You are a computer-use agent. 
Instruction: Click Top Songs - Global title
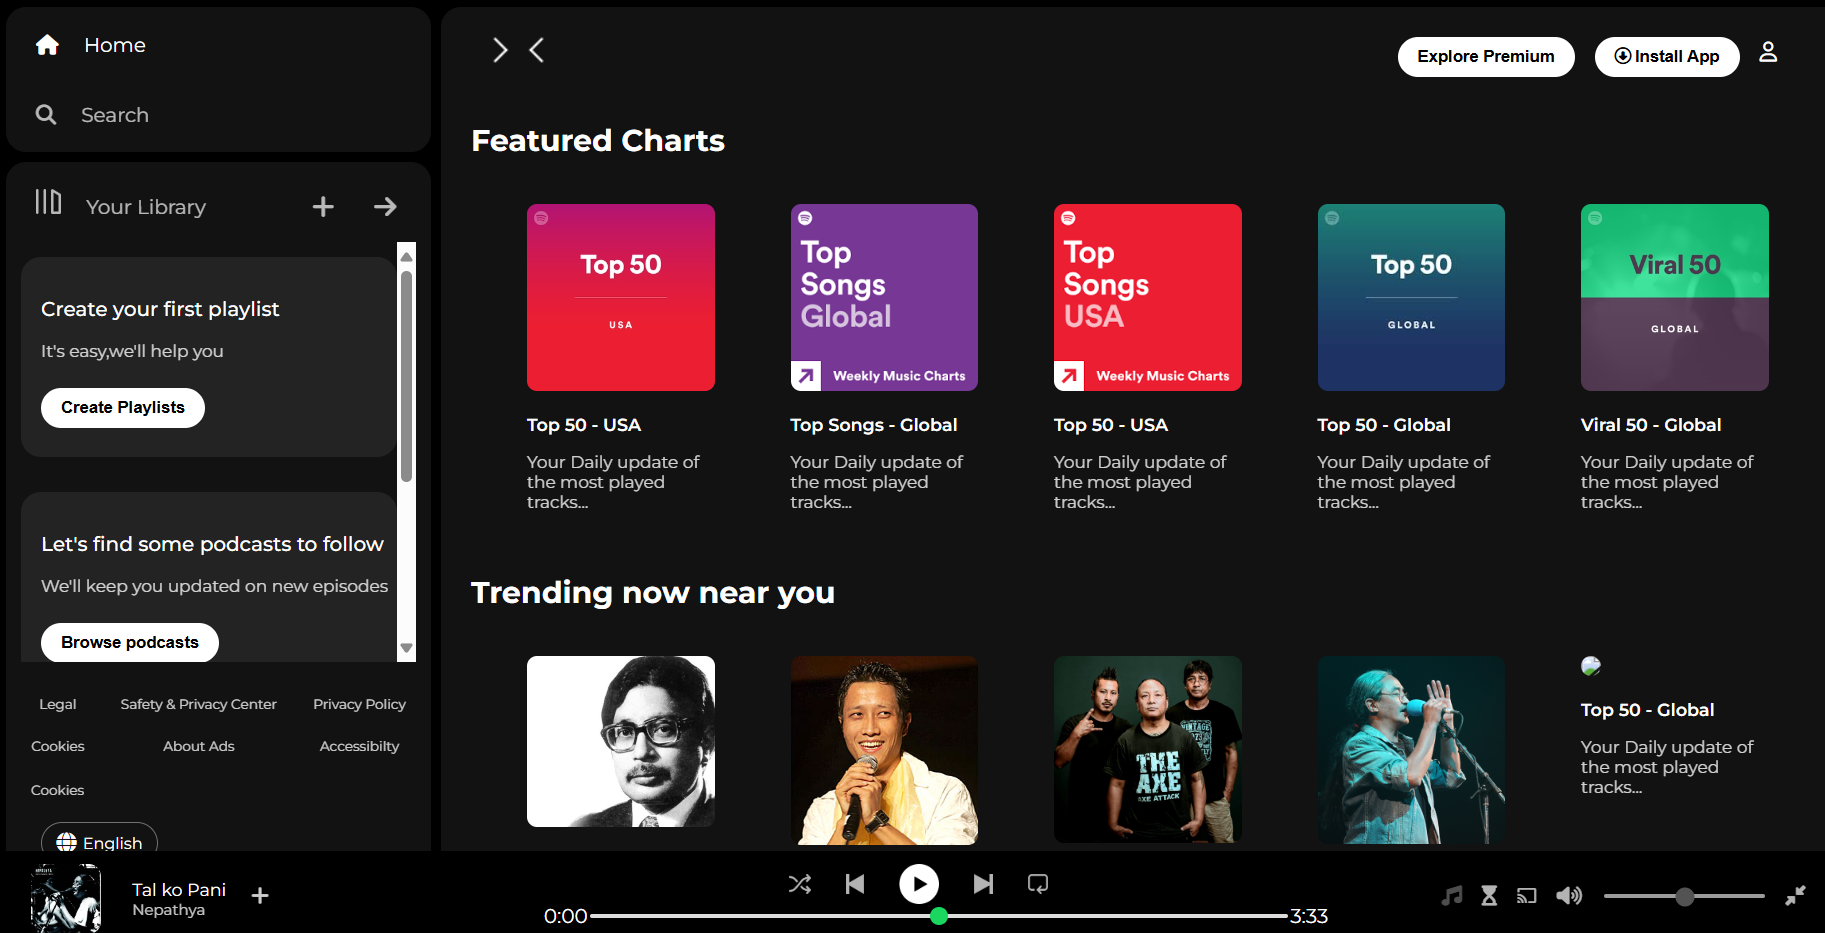tap(874, 425)
